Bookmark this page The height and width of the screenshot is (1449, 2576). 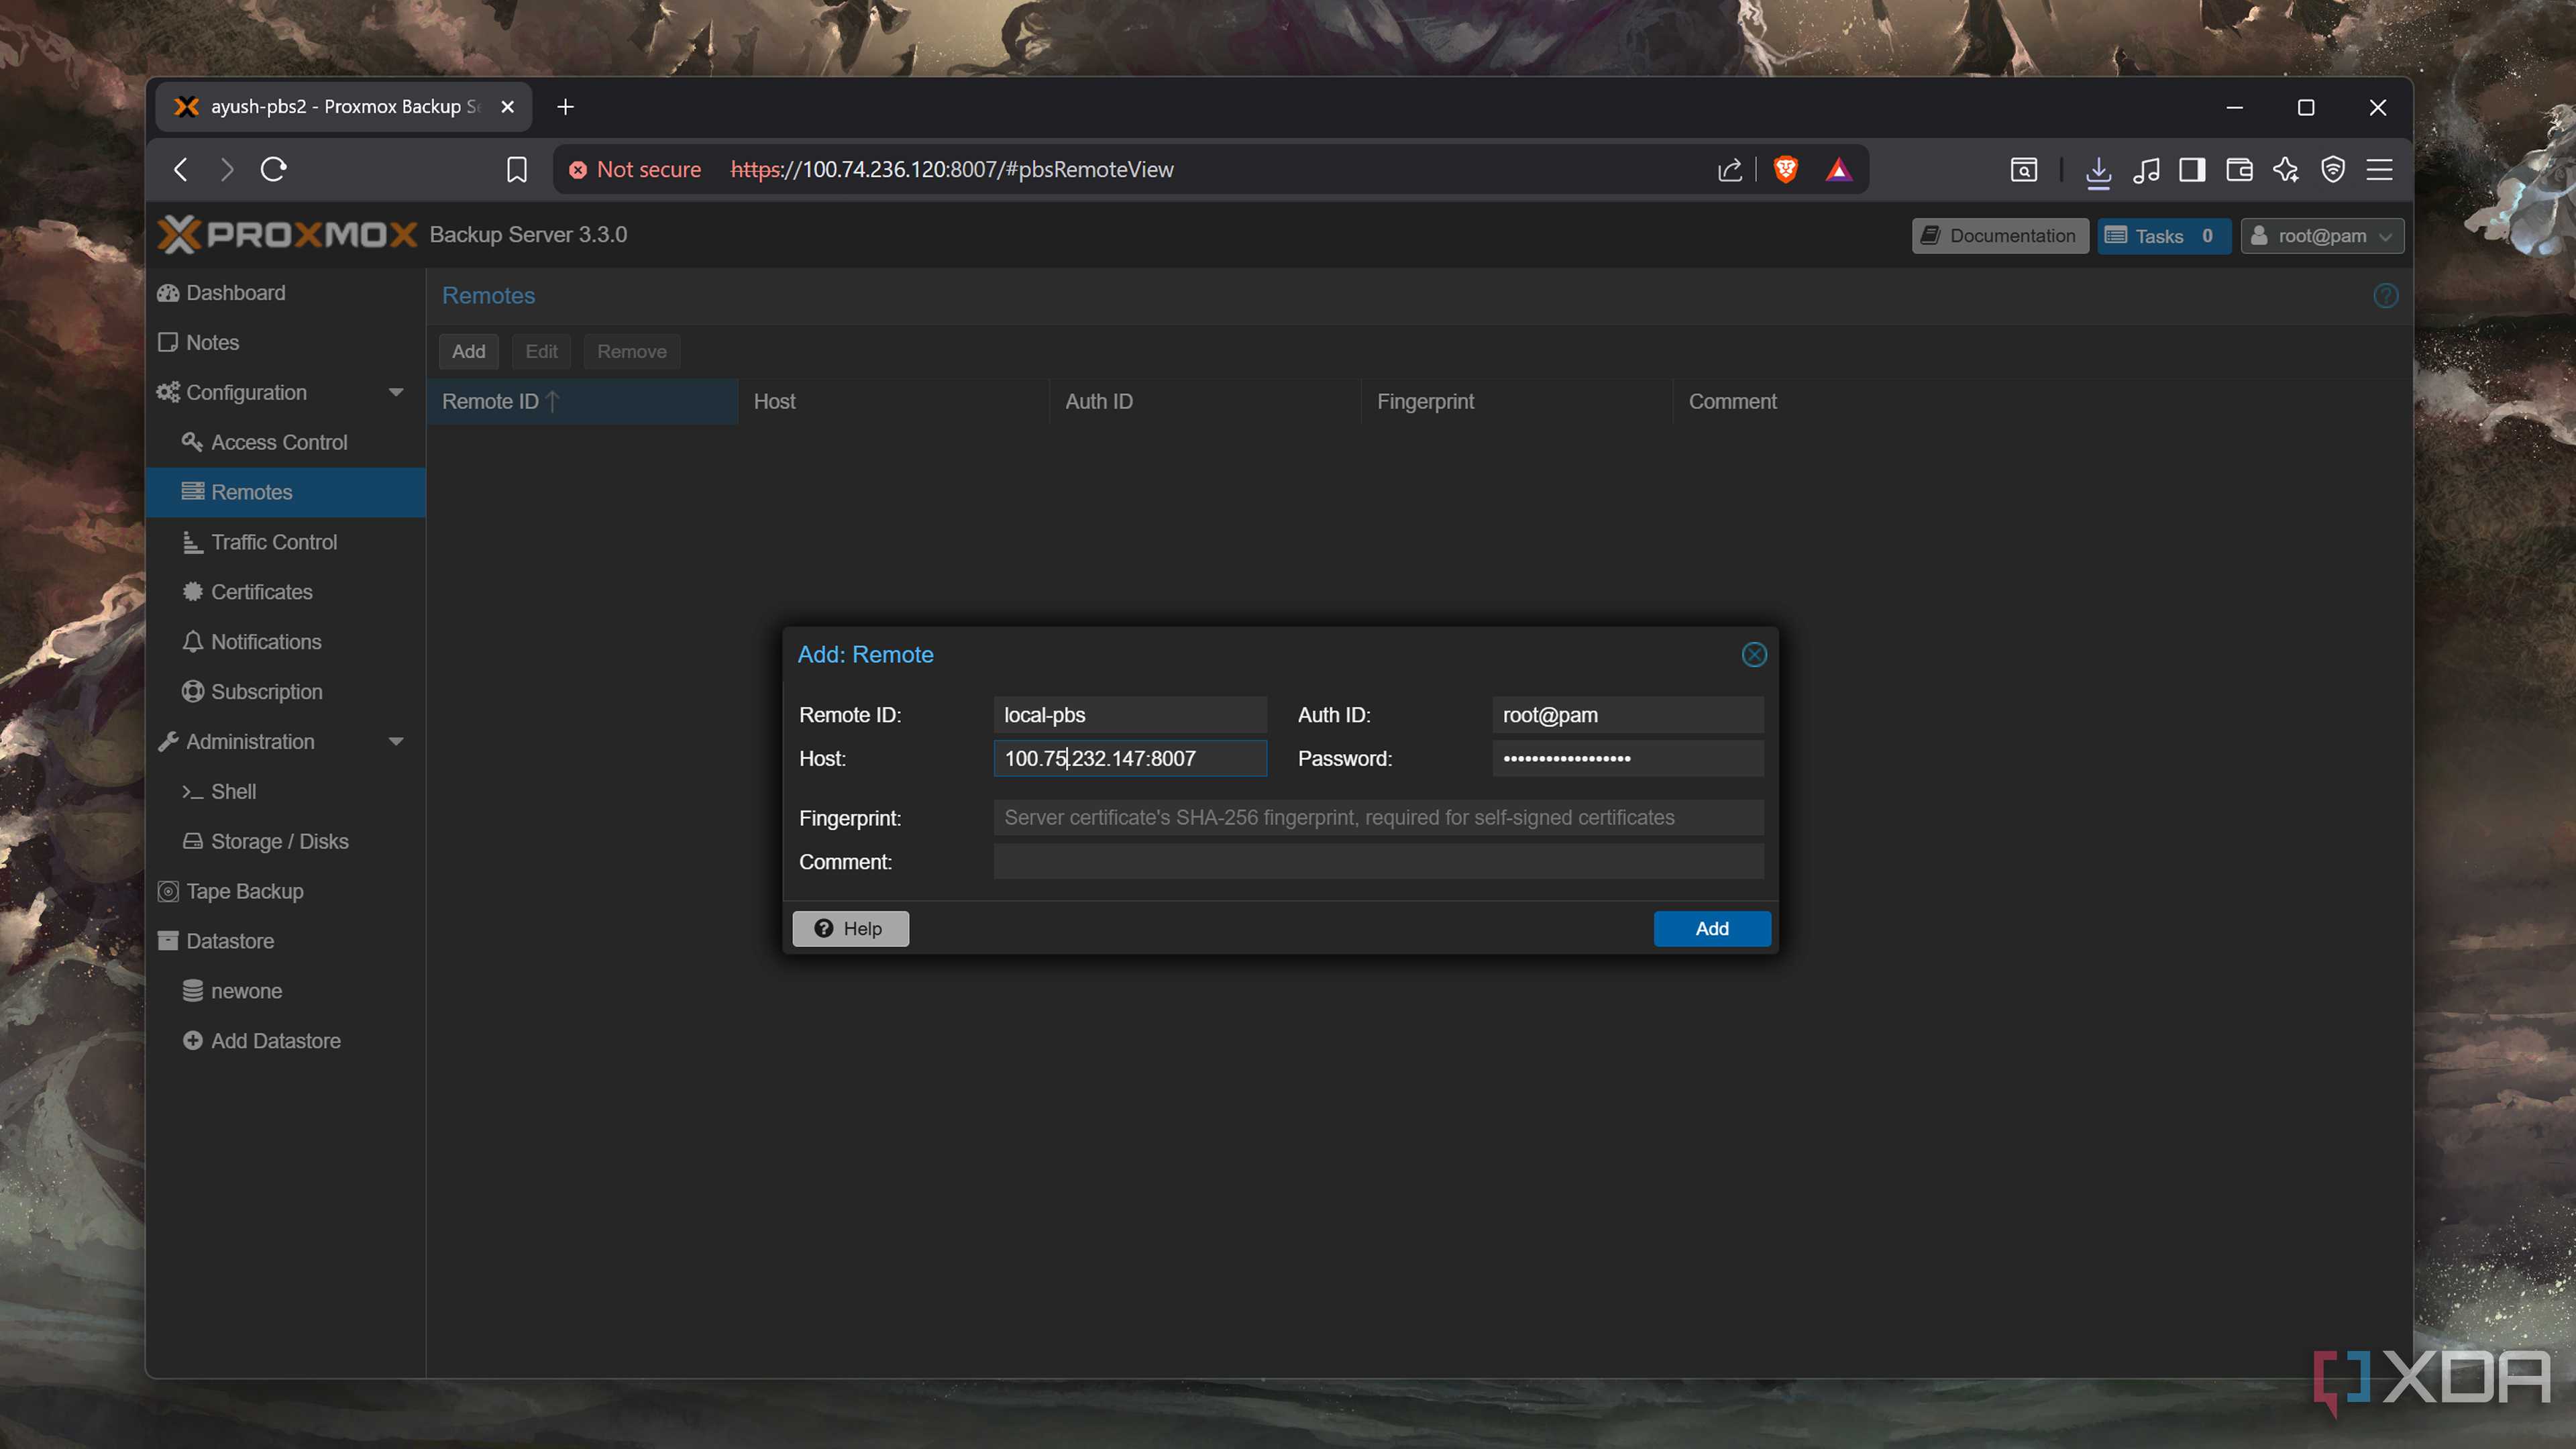(516, 169)
